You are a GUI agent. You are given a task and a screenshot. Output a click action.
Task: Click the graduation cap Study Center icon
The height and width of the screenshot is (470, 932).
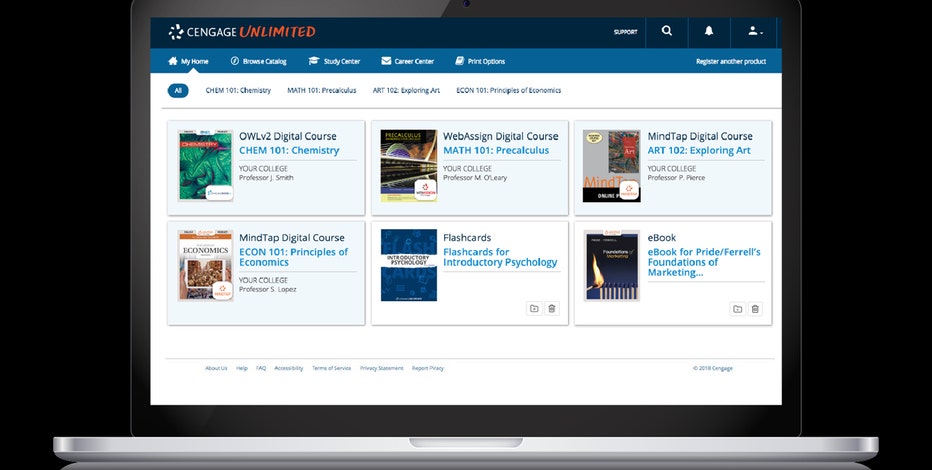314,61
